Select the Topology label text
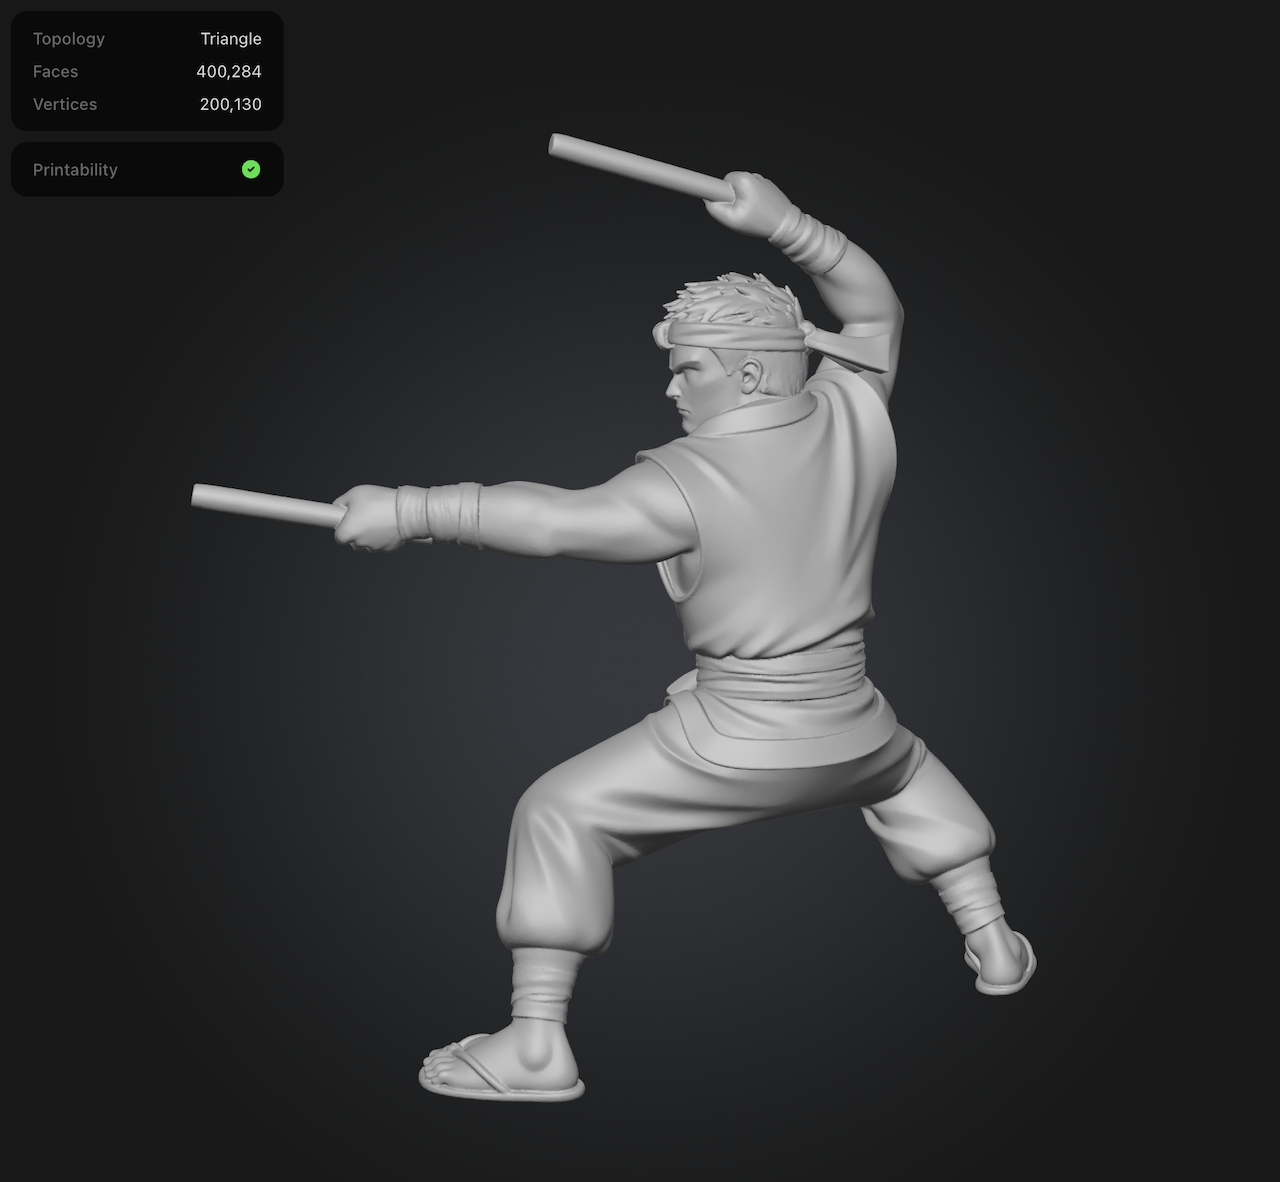Screen dimensions: 1280x1182 (x=68, y=39)
